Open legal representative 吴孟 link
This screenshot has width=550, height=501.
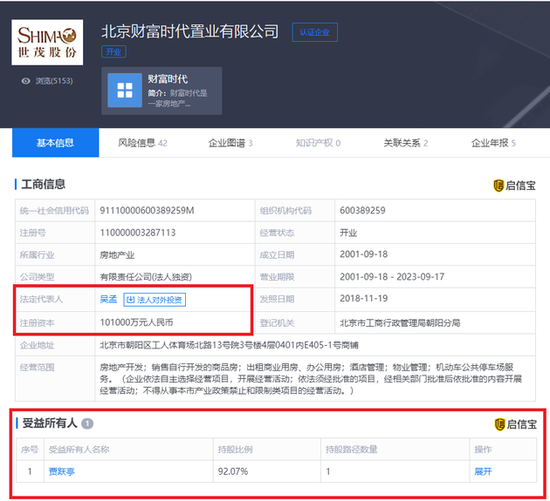click(108, 299)
